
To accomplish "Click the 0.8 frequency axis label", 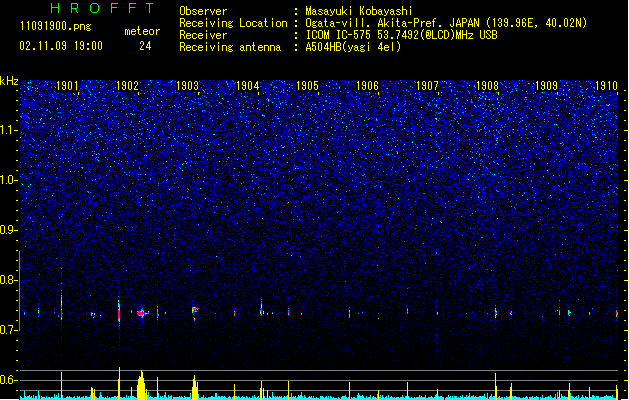I will (9, 280).
